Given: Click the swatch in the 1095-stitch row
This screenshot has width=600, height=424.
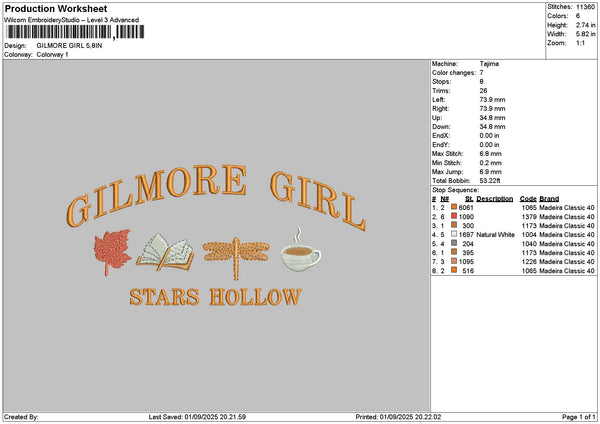Looking at the screenshot, I should tap(454, 261).
